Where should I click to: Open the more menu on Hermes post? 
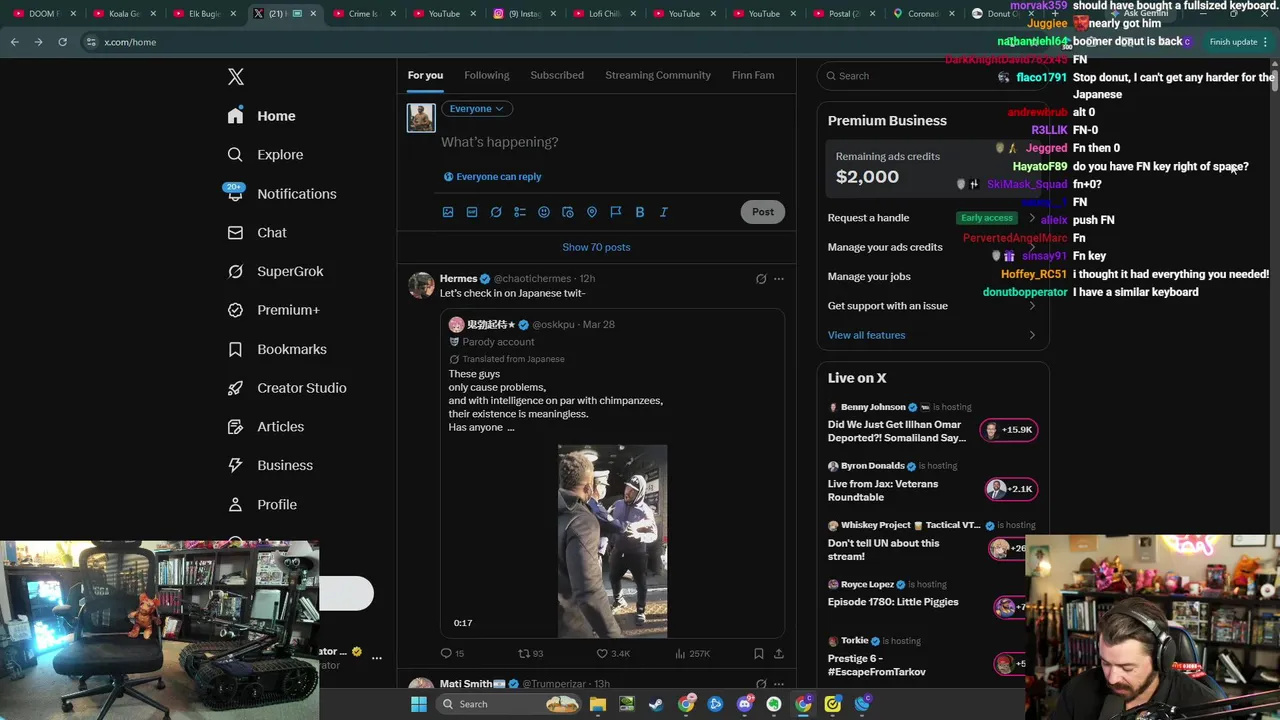(x=779, y=279)
